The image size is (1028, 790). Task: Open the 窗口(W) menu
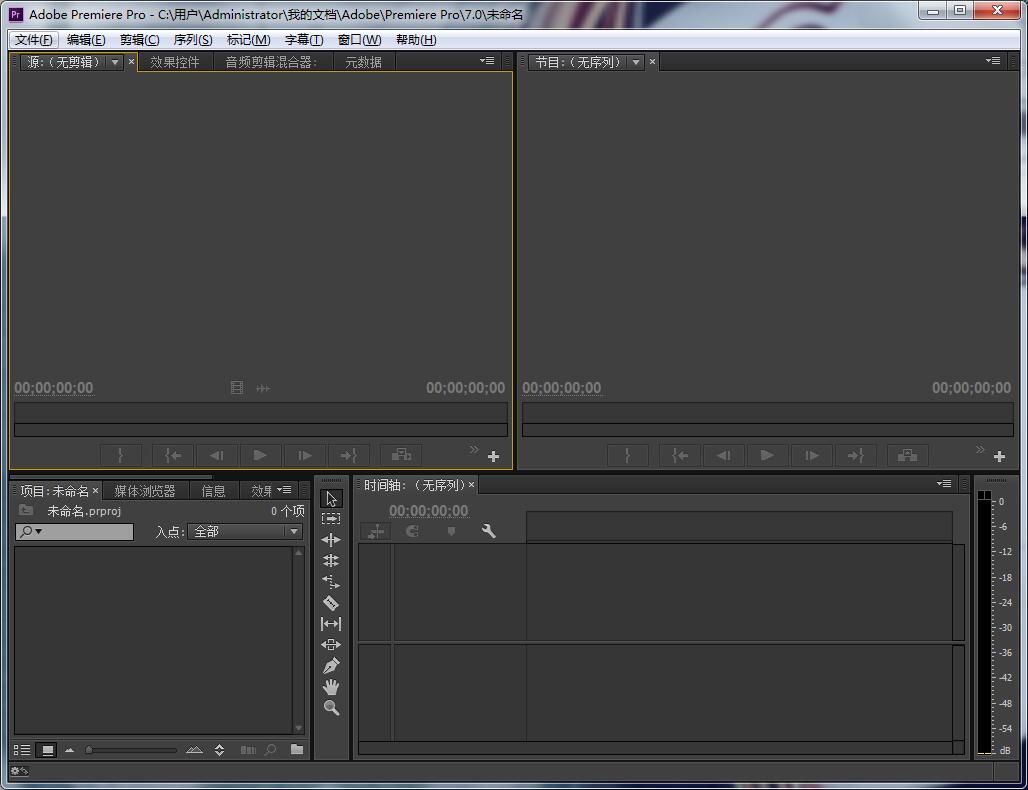click(359, 40)
